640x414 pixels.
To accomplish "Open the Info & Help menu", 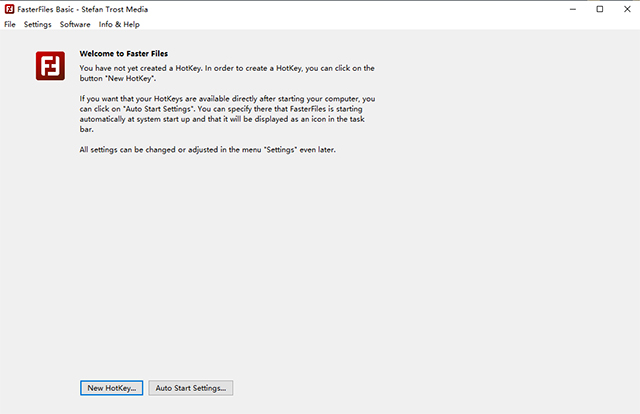I will click(119, 24).
